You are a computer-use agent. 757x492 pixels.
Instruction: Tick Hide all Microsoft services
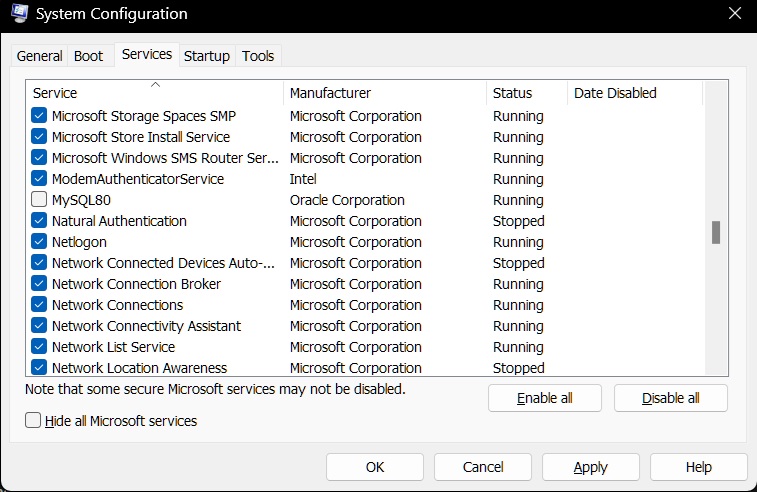point(33,420)
